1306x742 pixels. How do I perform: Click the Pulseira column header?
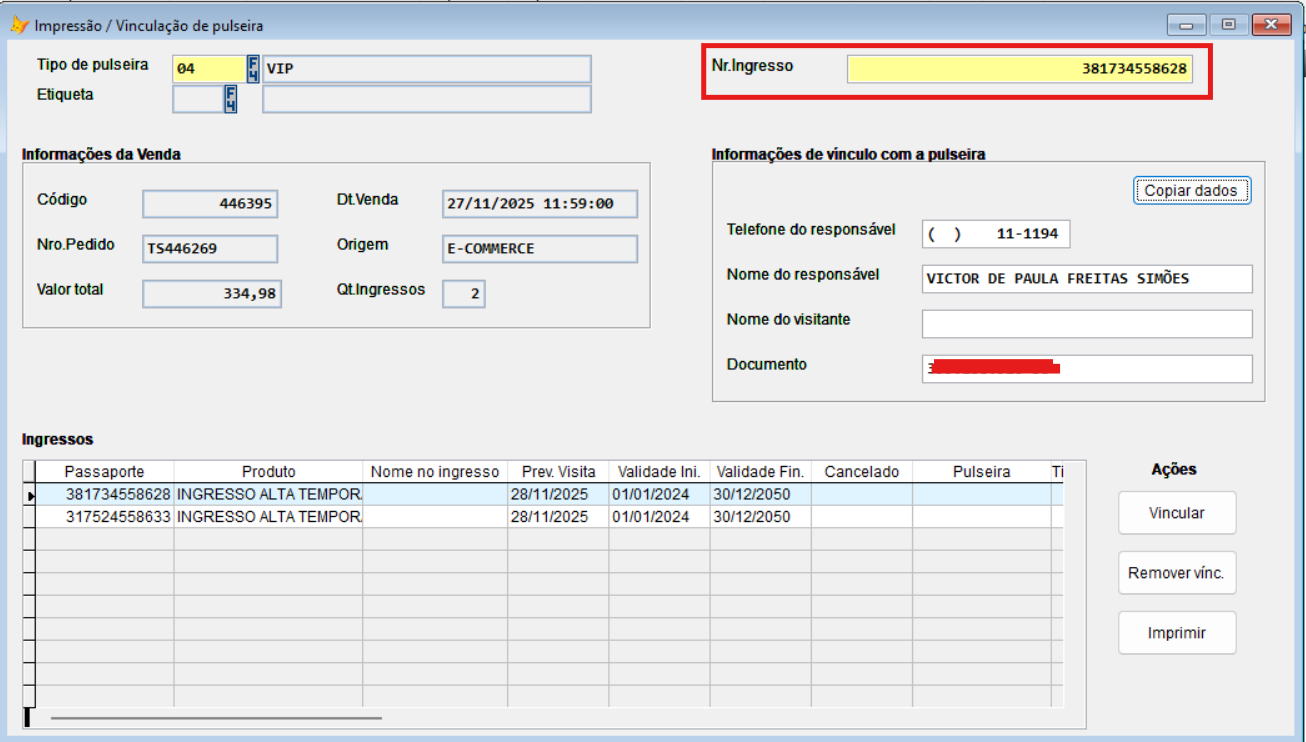pos(980,471)
